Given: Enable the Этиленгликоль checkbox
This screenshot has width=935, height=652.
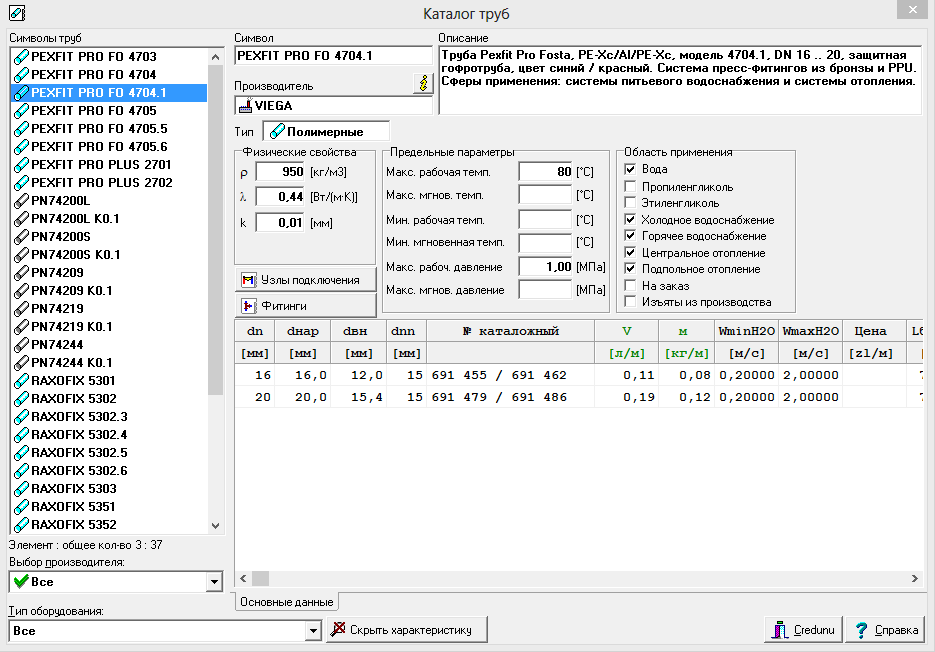Looking at the screenshot, I should 630,203.
